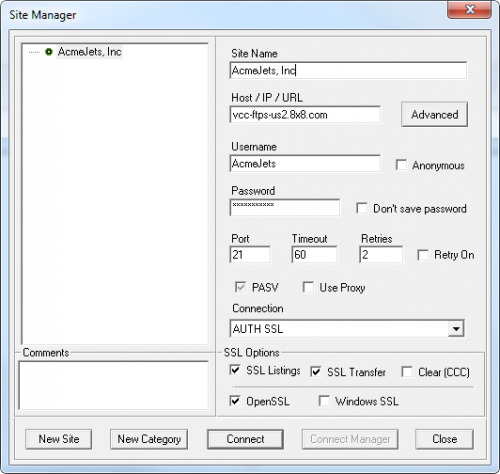Focus the Host / IP / URL field
500x474 pixels.
coord(305,115)
